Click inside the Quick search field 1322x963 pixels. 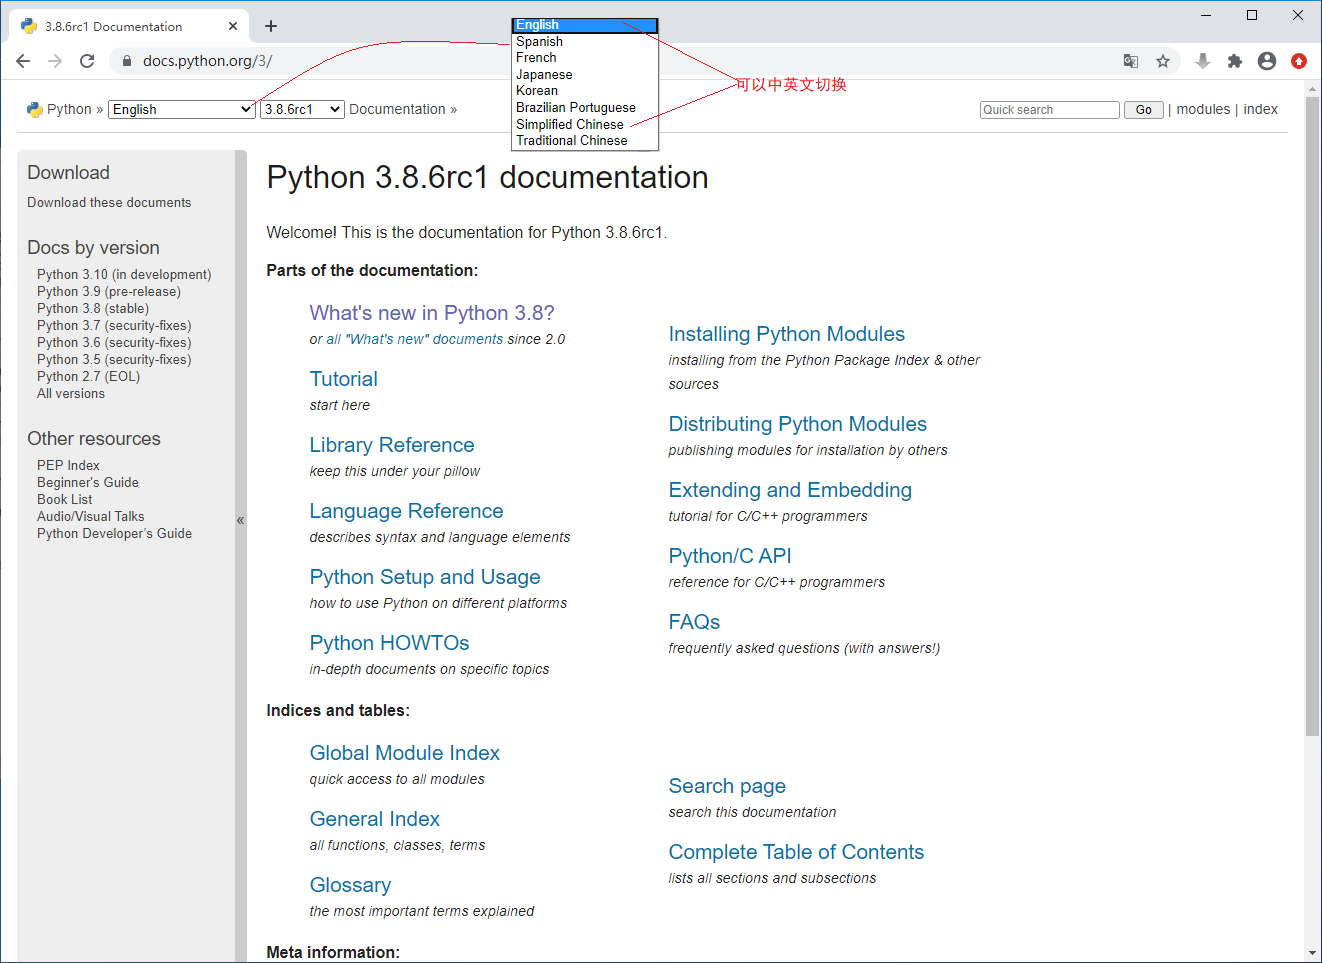click(1049, 110)
